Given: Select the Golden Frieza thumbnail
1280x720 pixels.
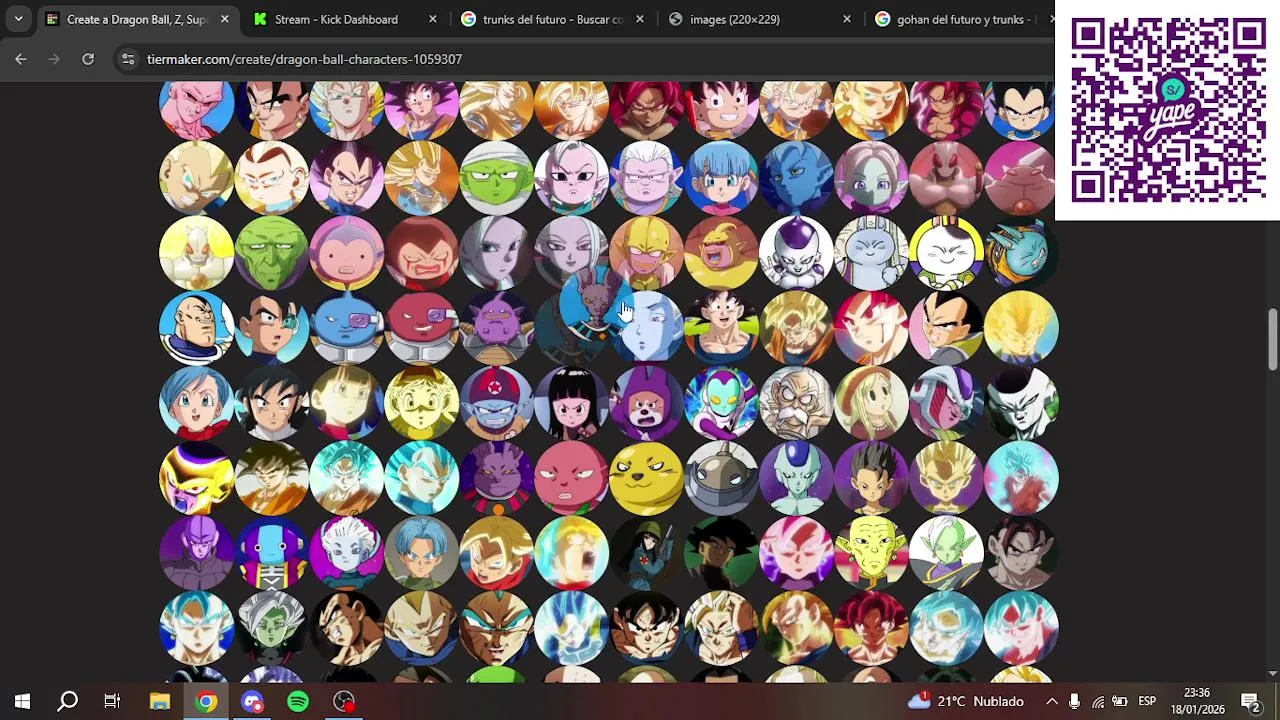Looking at the screenshot, I should 197,478.
